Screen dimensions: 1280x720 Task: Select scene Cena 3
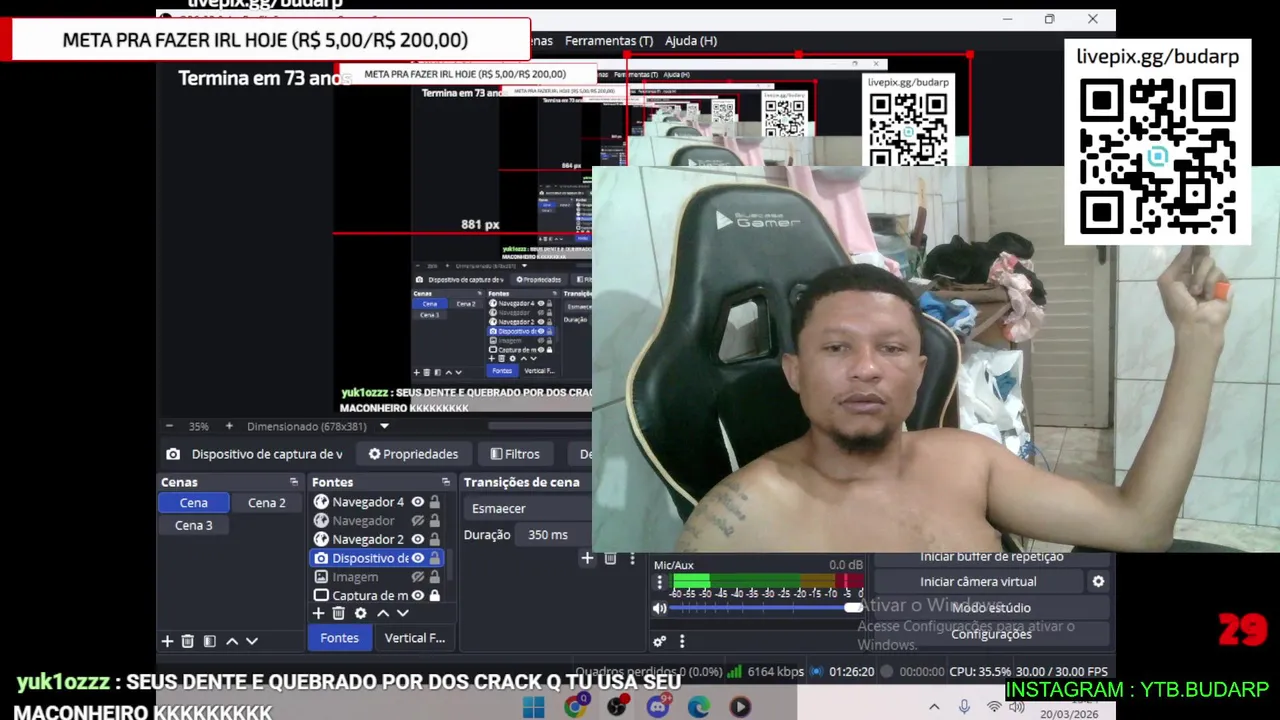(194, 525)
